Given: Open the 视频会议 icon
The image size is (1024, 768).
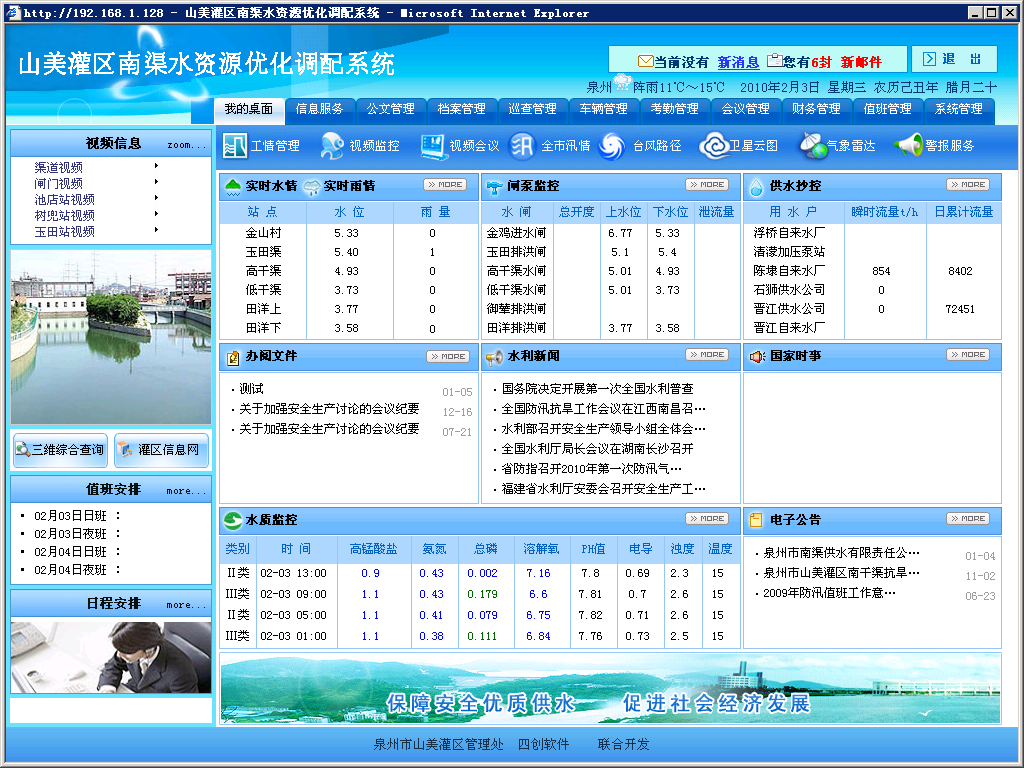Looking at the screenshot, I should click(x=433, y=146).
